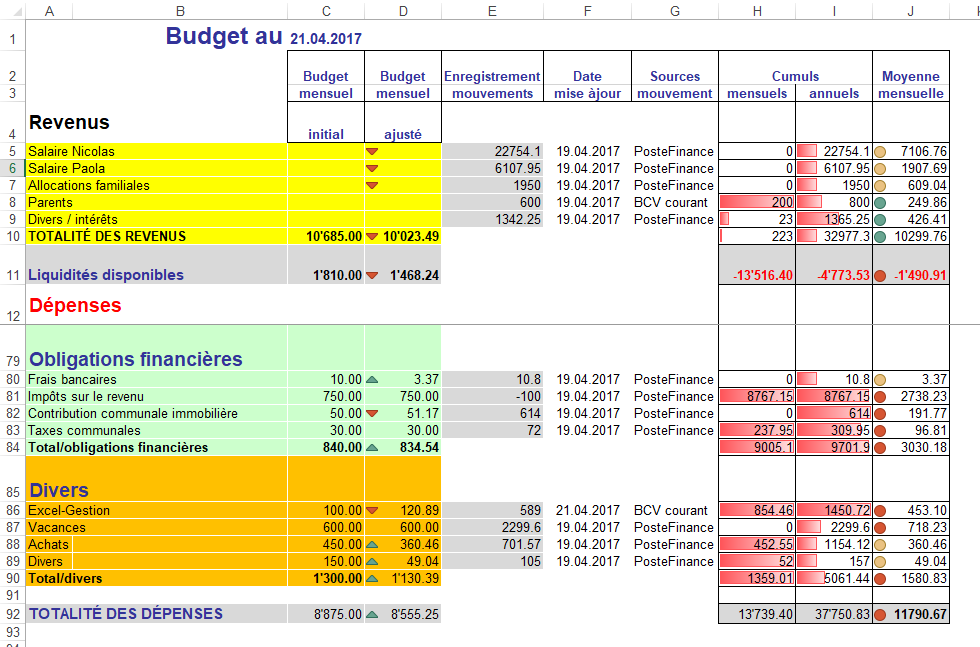
Task: Click the yellow circle beside 7106.76
Action: tap(880, 151)
